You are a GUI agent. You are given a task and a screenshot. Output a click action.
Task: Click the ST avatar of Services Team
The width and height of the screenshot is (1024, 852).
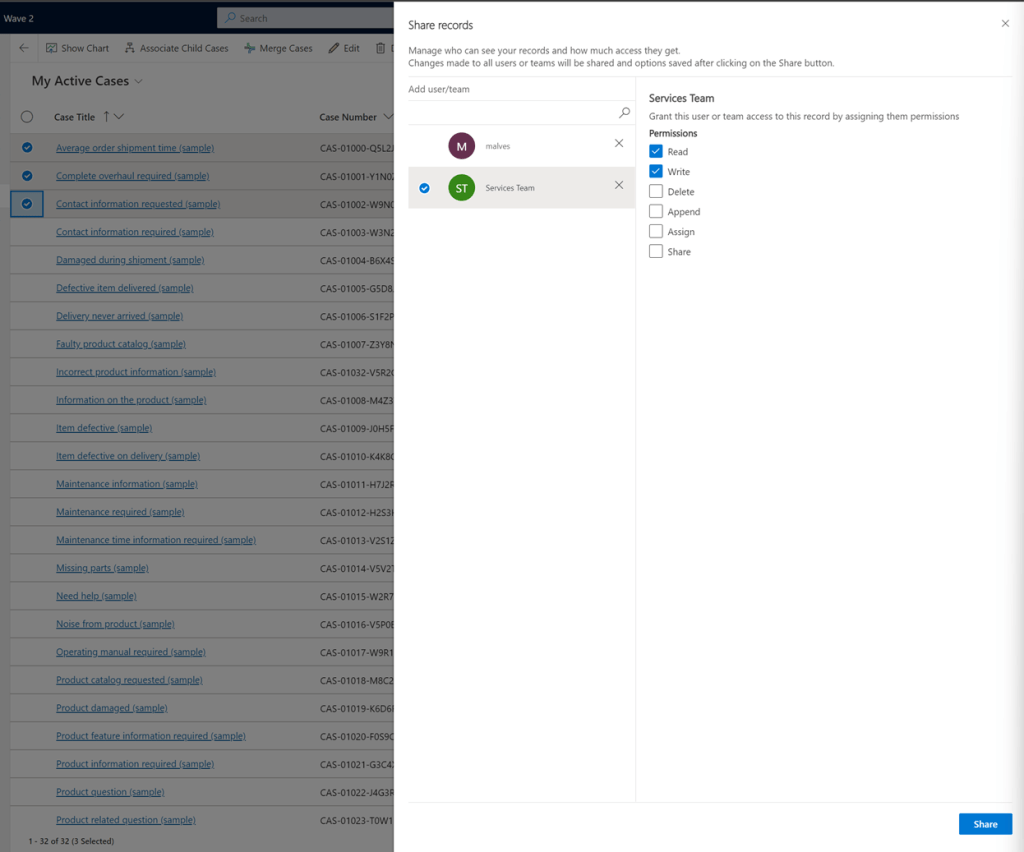point(461,187)
